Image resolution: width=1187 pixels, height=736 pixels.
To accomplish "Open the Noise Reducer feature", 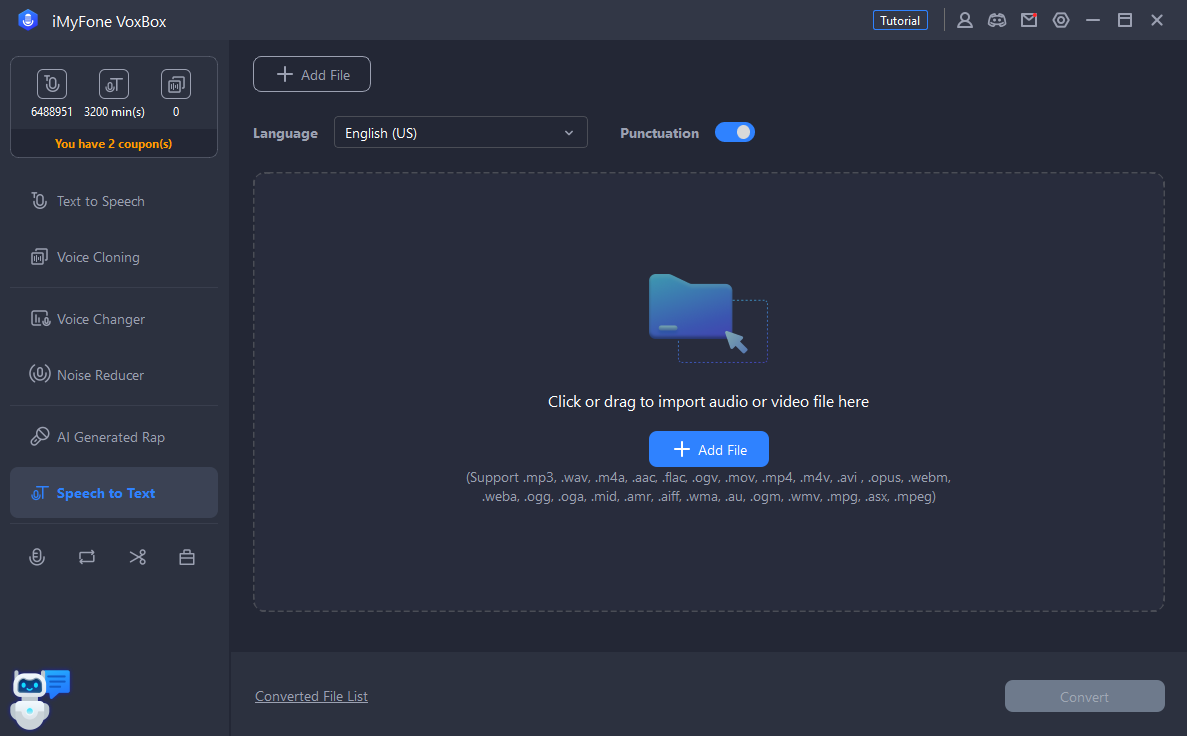I will tap(97, 375).
